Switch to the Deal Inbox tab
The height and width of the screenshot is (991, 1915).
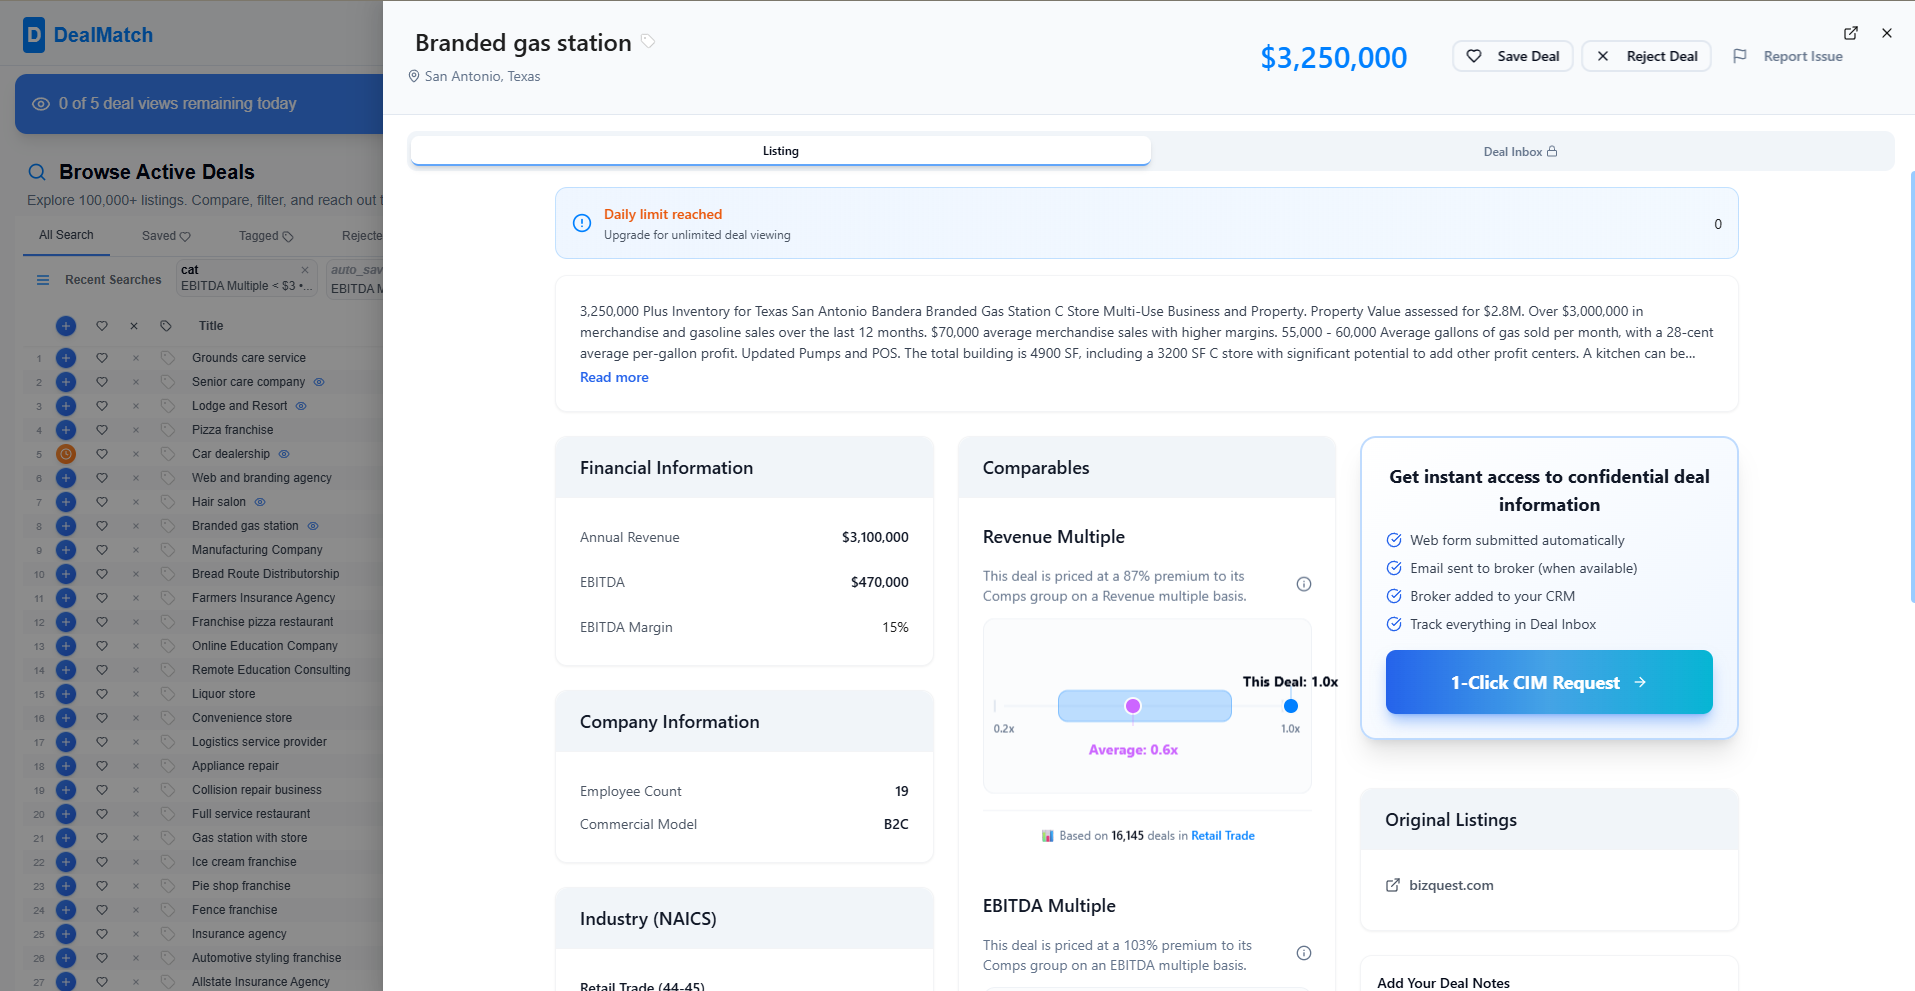(1520, 152)
